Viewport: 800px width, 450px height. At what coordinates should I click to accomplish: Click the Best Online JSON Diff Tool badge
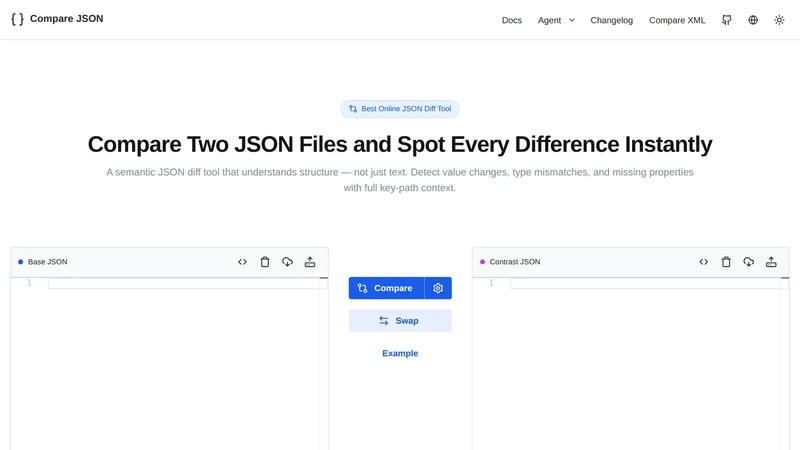click(400, 109)
